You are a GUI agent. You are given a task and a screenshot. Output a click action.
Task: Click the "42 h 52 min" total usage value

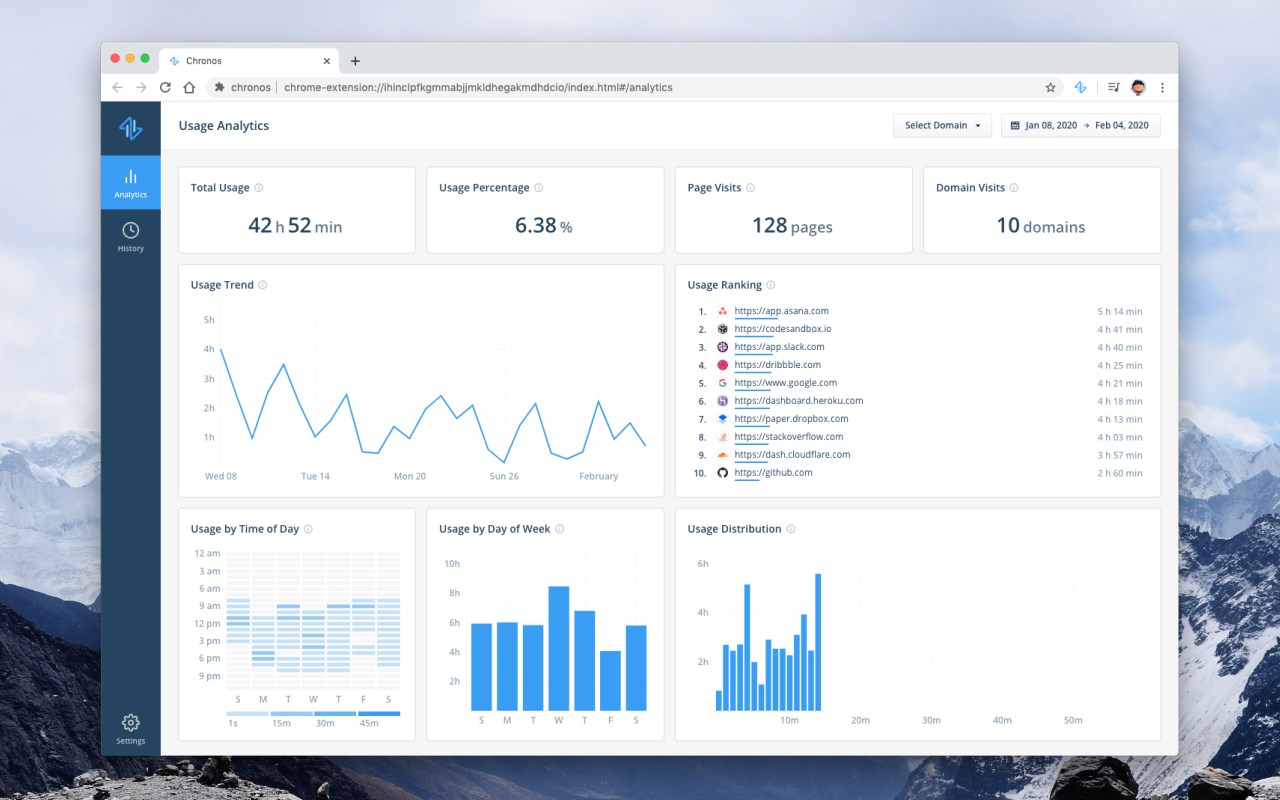pyautogui.click(x=295, y=226)
